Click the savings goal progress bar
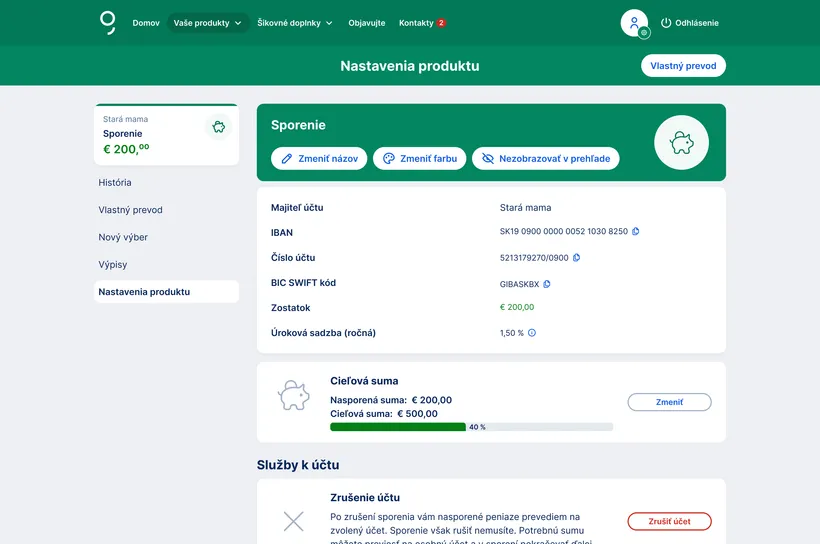 pyautogui.click(x=471, y=427)
